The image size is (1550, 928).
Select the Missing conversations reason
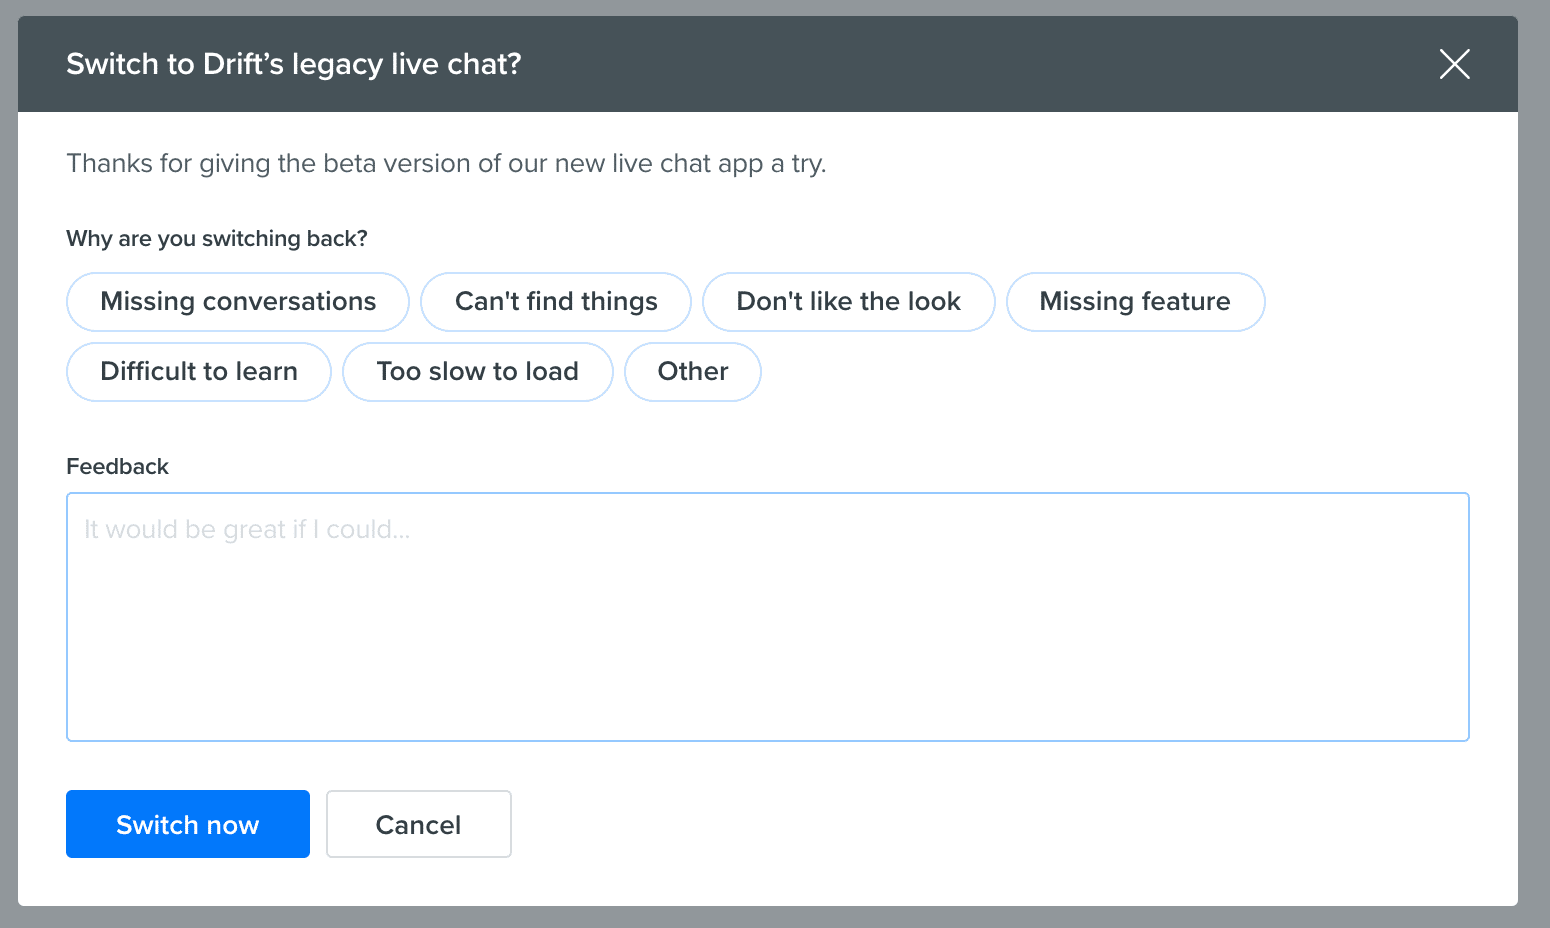[x=238, y=302]
